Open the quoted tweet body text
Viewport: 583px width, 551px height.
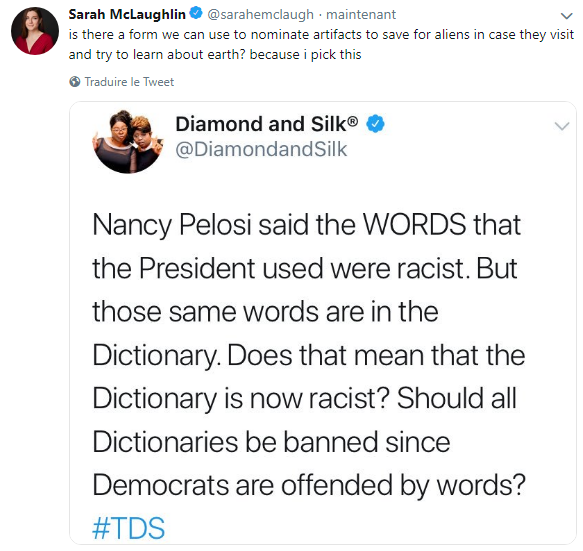pos(309,376)
